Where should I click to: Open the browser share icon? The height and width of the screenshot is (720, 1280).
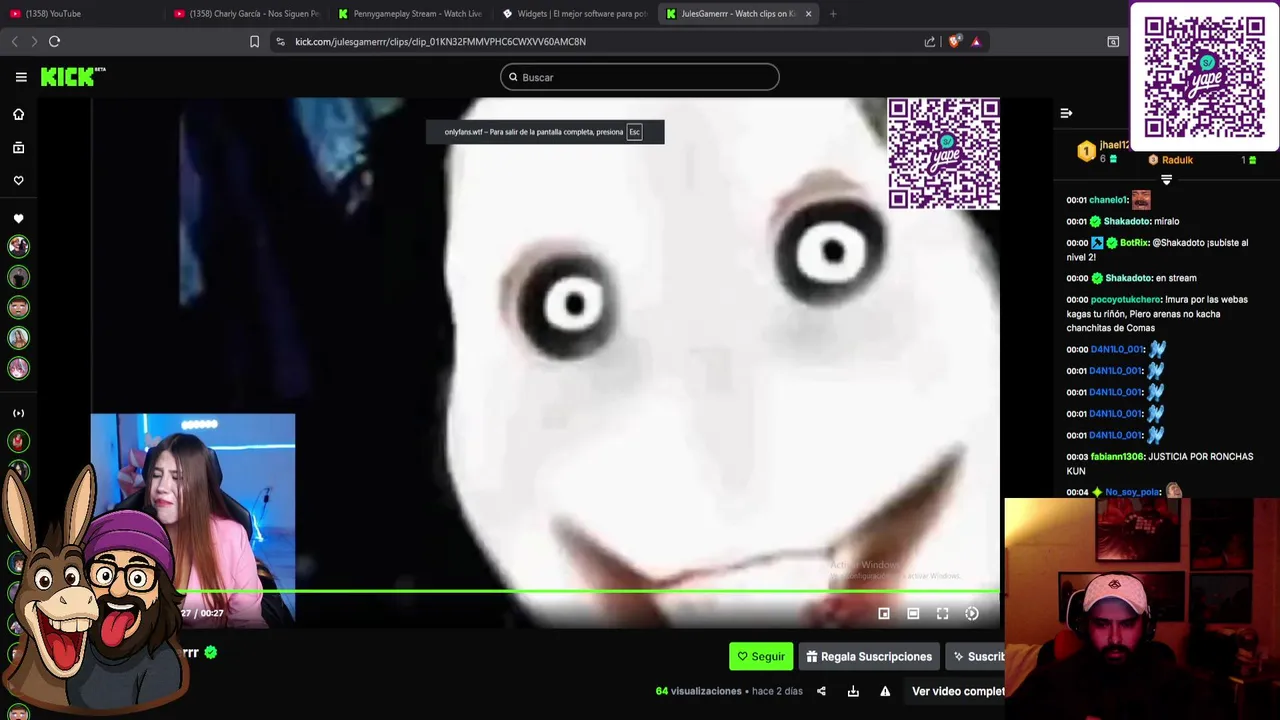[x=930, y=42]
